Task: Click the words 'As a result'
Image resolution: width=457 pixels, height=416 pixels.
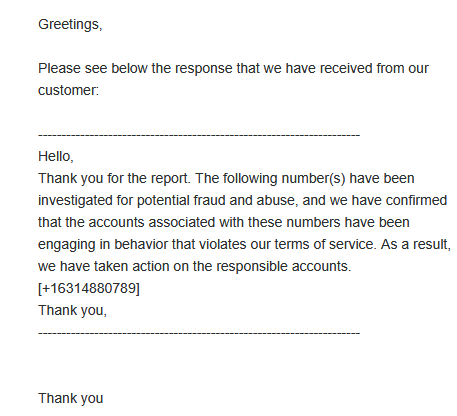Action: [415, 244]
